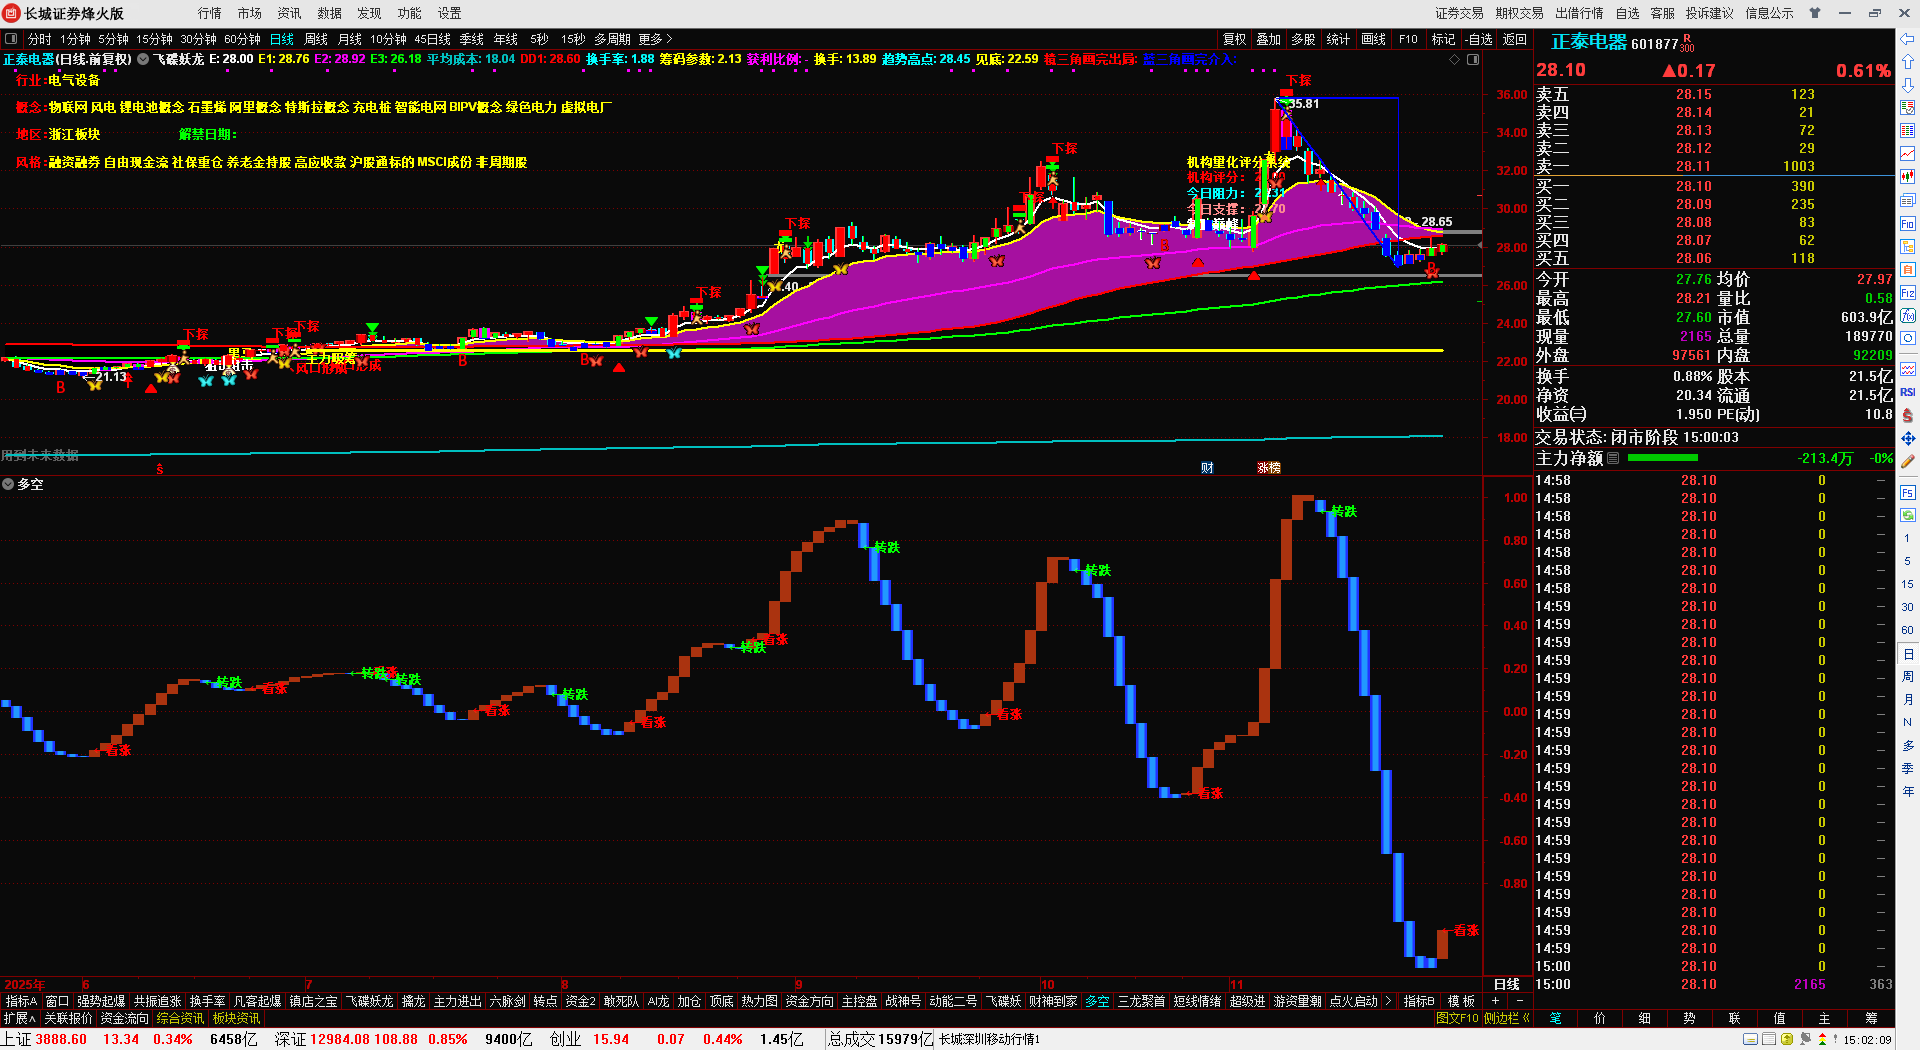Click the F12 icon in the right sidebar
This screenshot has height=1050, width=1920.
pyautogui.click(x=1907, y=293)
